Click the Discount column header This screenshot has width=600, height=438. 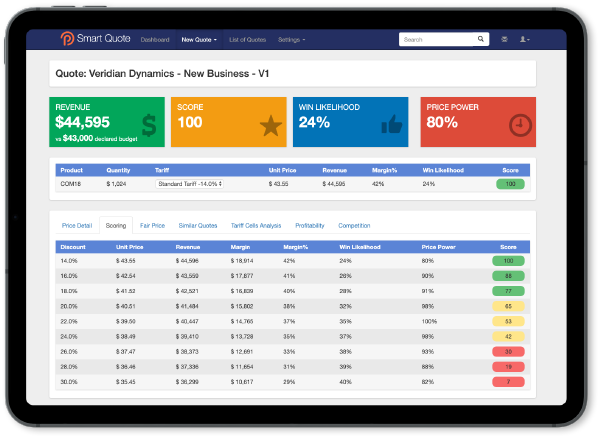point(73,247)
